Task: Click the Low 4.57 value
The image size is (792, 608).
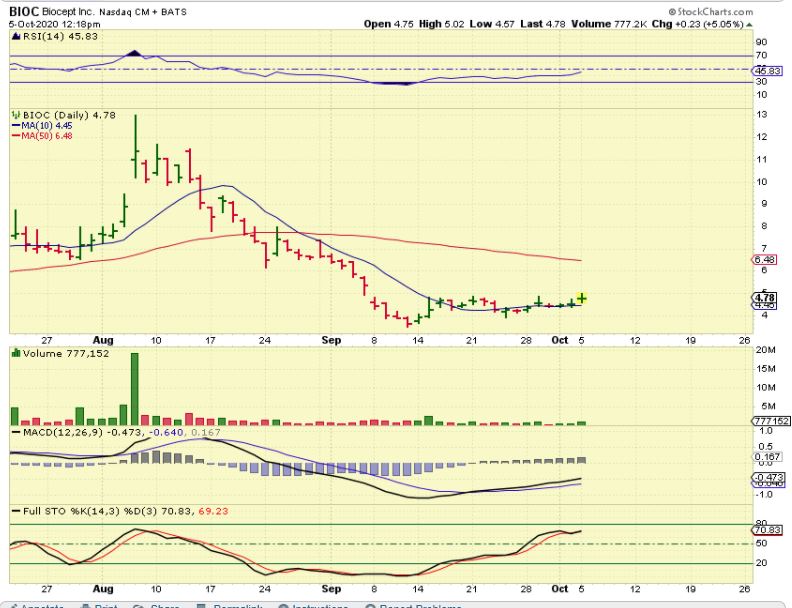Action: click(x=492, y=24)
